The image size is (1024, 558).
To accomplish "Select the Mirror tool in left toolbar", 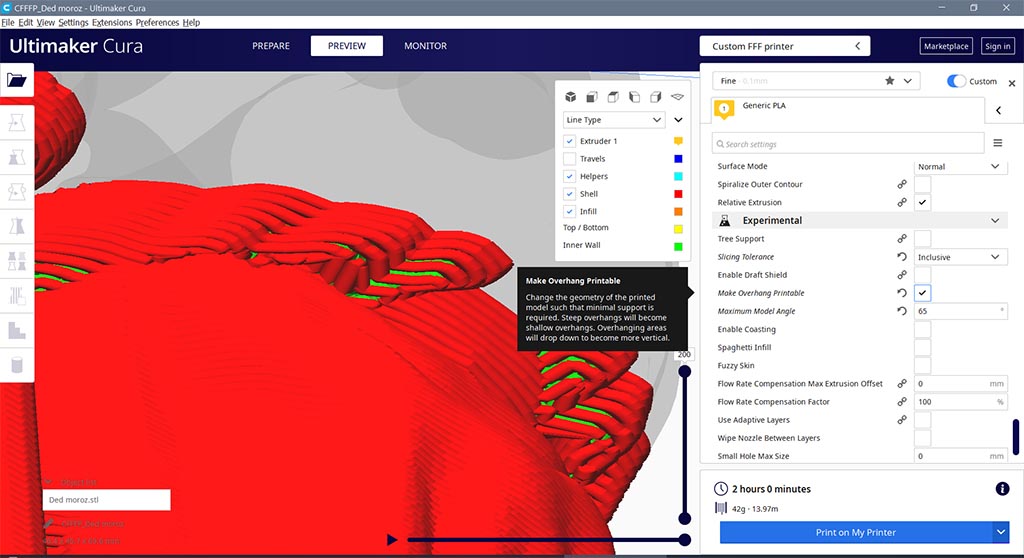I will (17, 227).
